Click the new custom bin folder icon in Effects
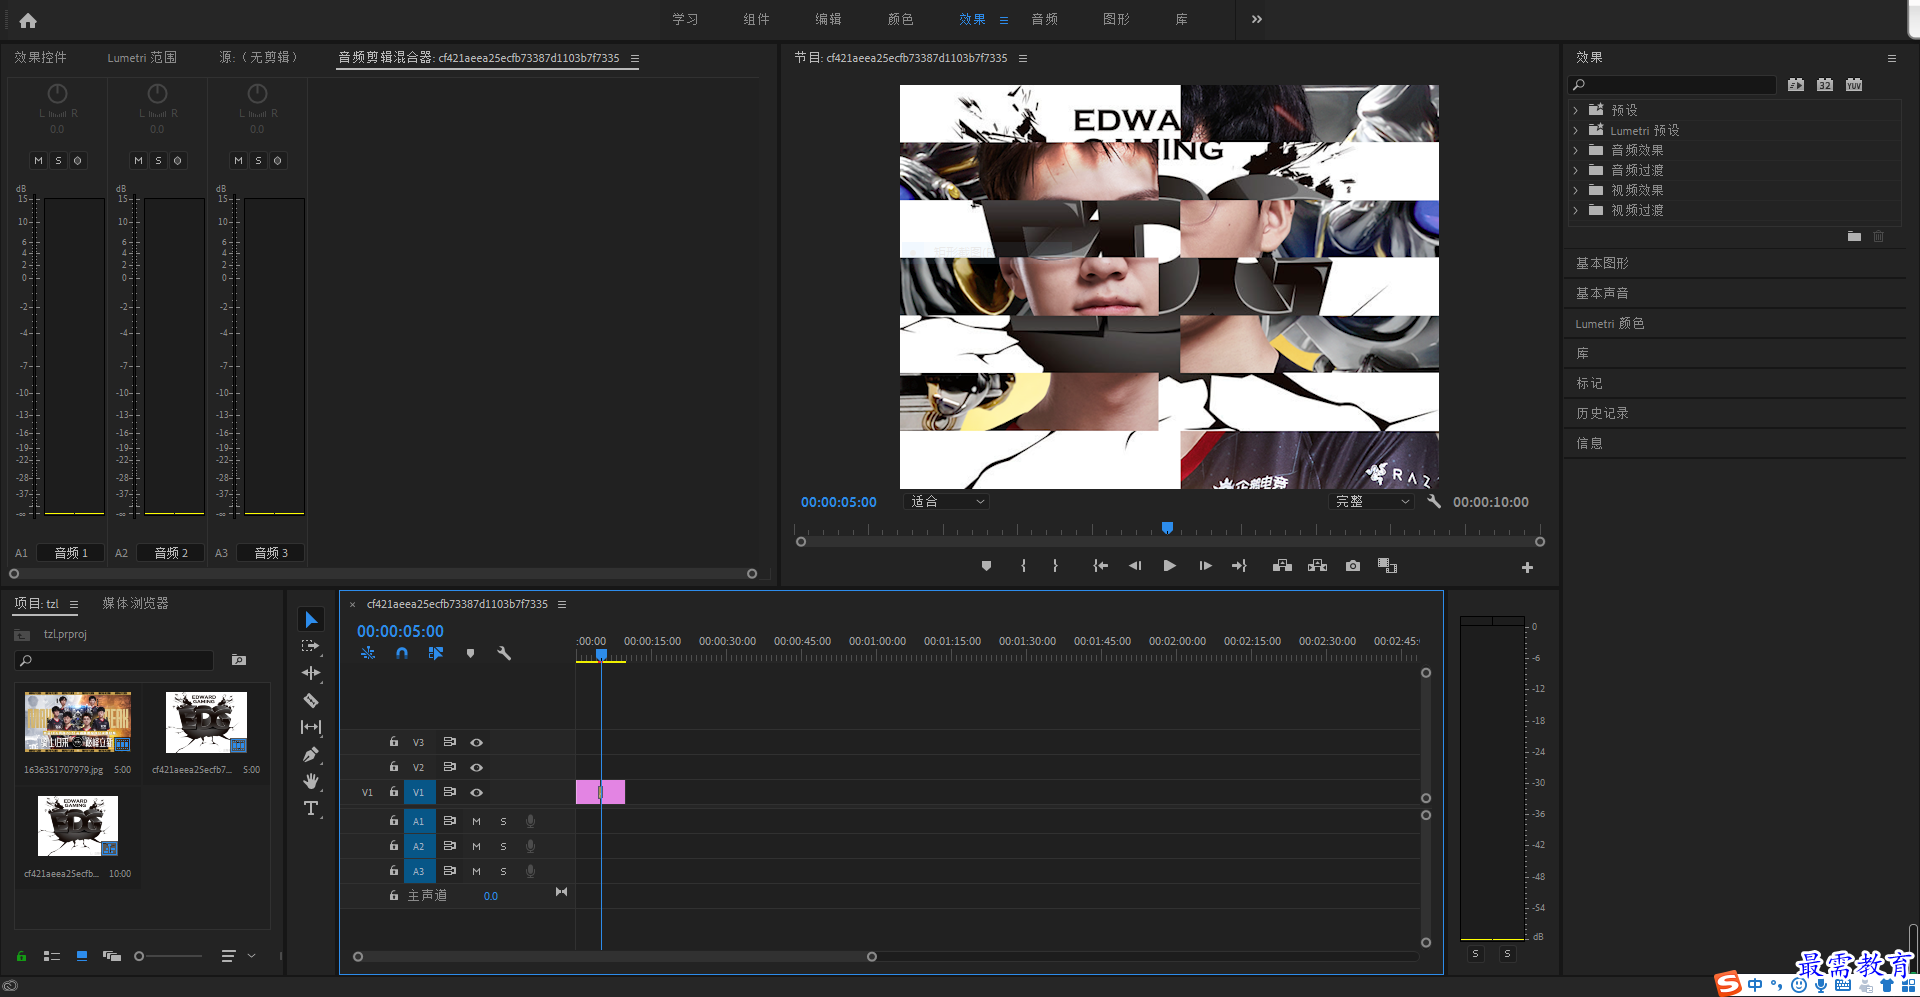 click(x=1854, y=236)
